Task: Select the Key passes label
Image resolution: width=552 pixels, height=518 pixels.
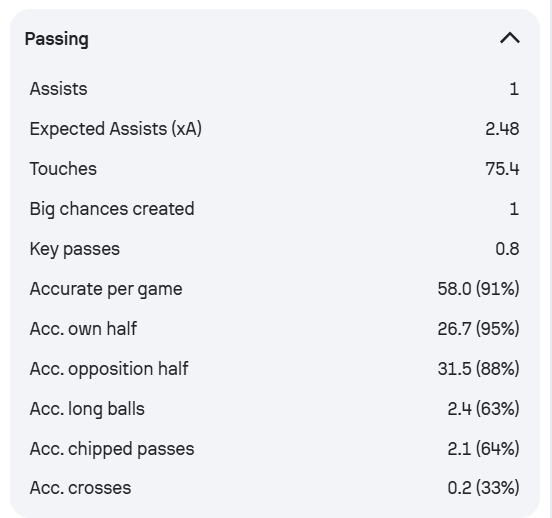Action: click(75, 249)
